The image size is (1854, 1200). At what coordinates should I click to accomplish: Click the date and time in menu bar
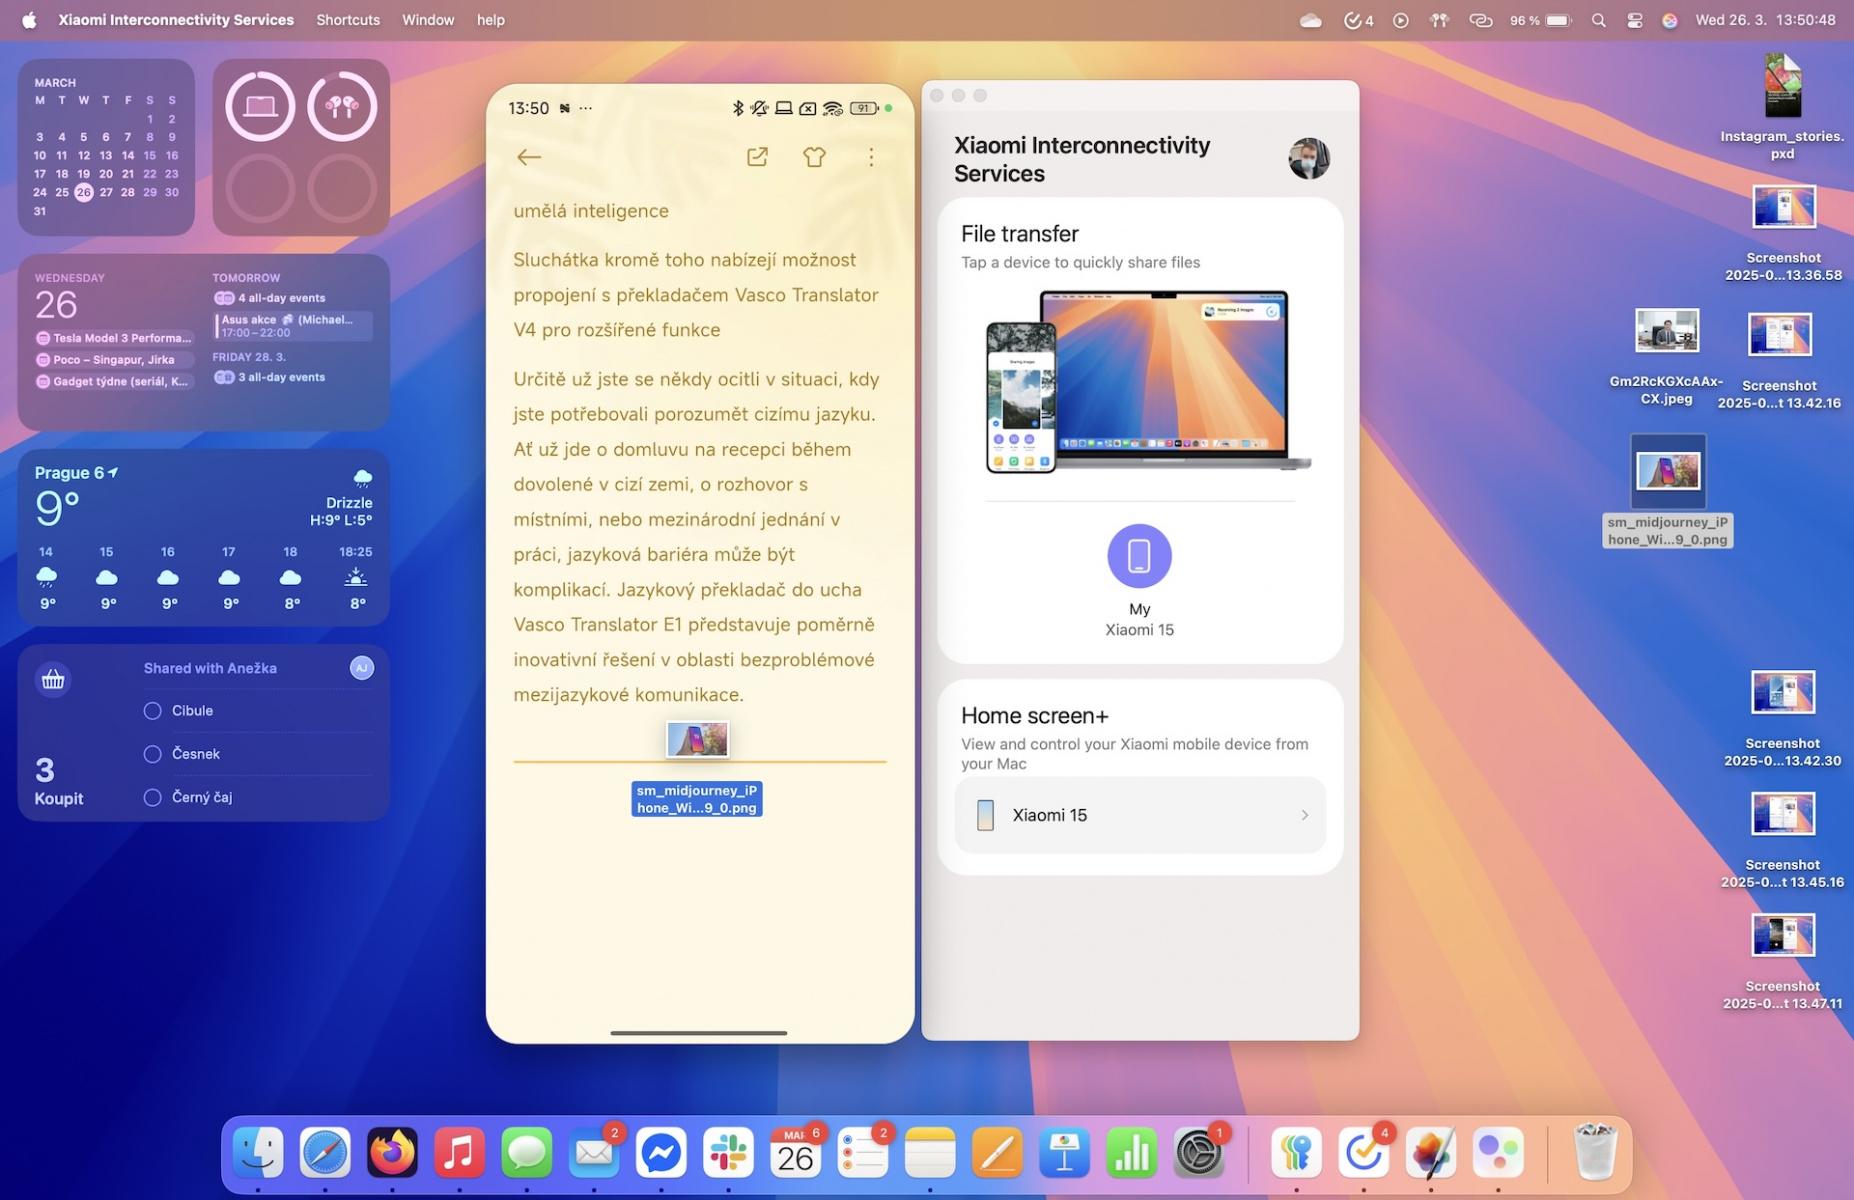1765,20
